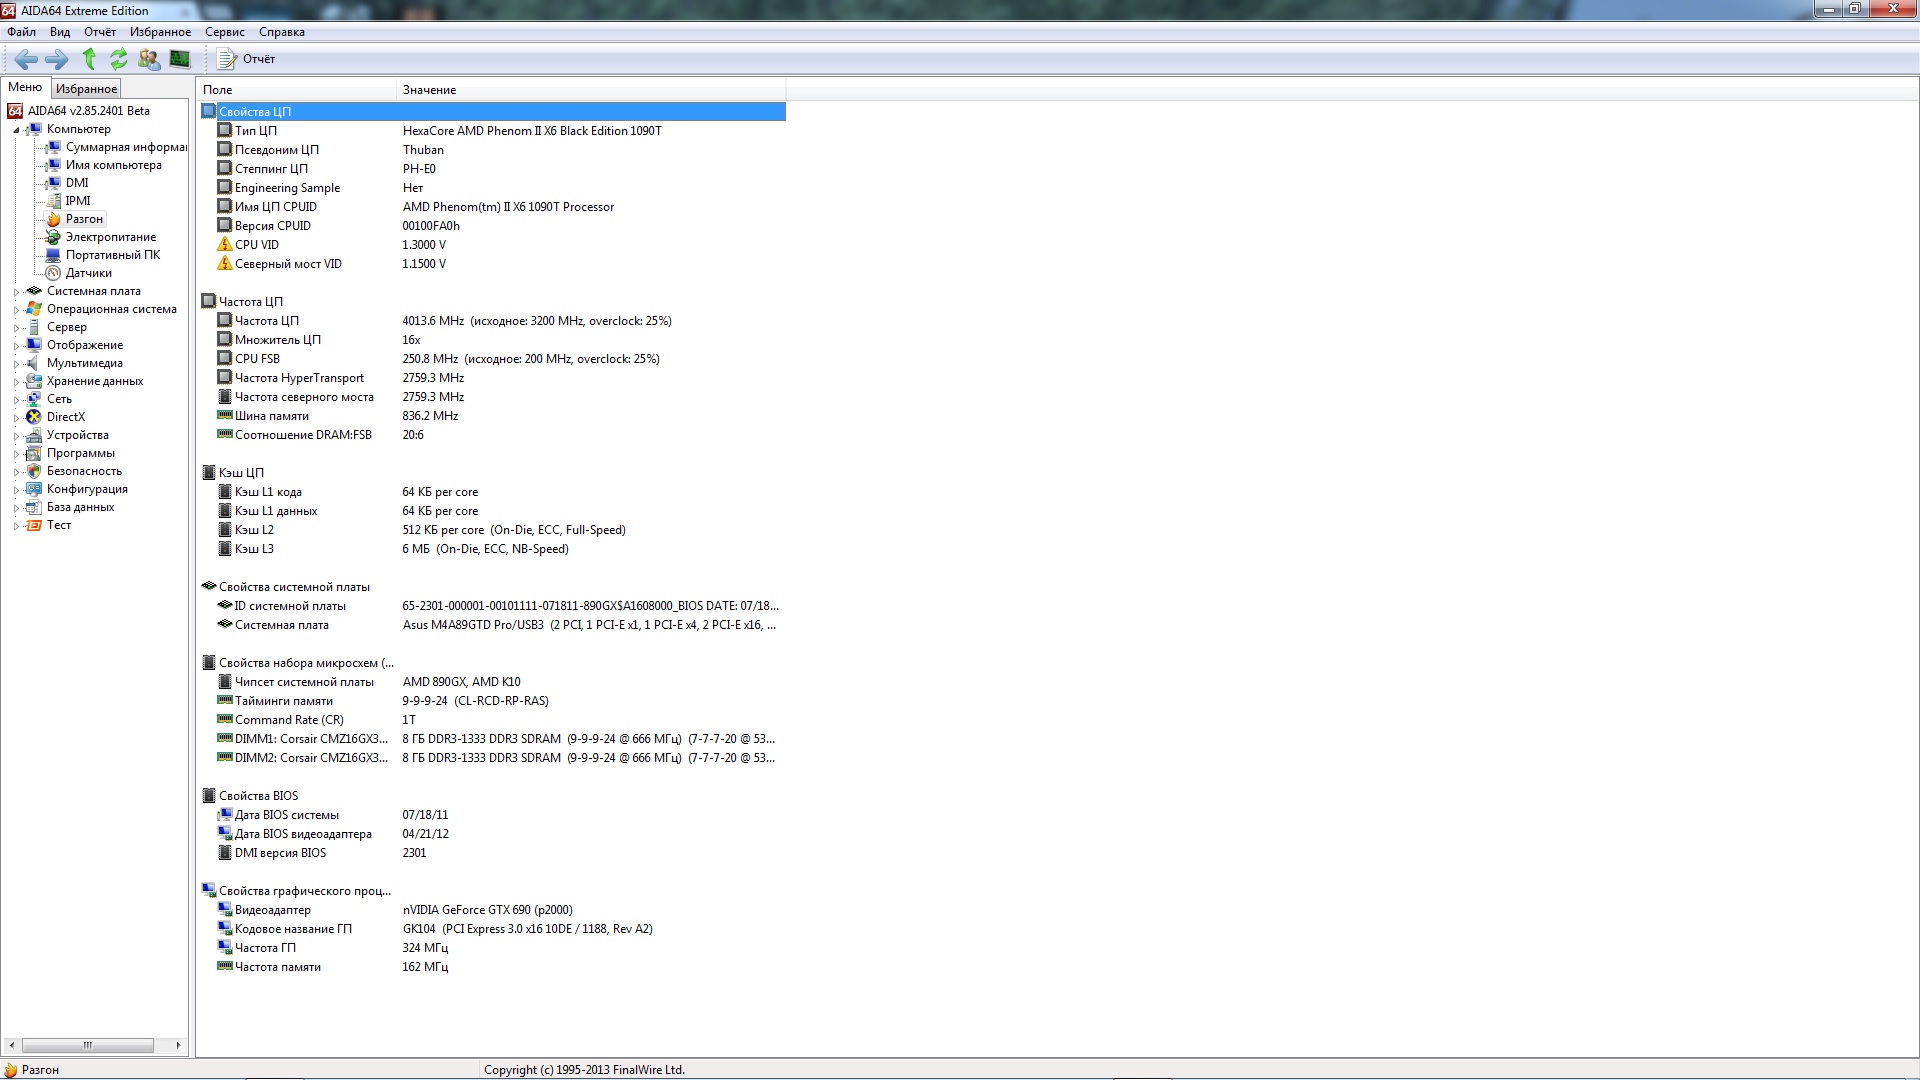
Task: Select the CPU VID warning row
Action: pos(493,245)
